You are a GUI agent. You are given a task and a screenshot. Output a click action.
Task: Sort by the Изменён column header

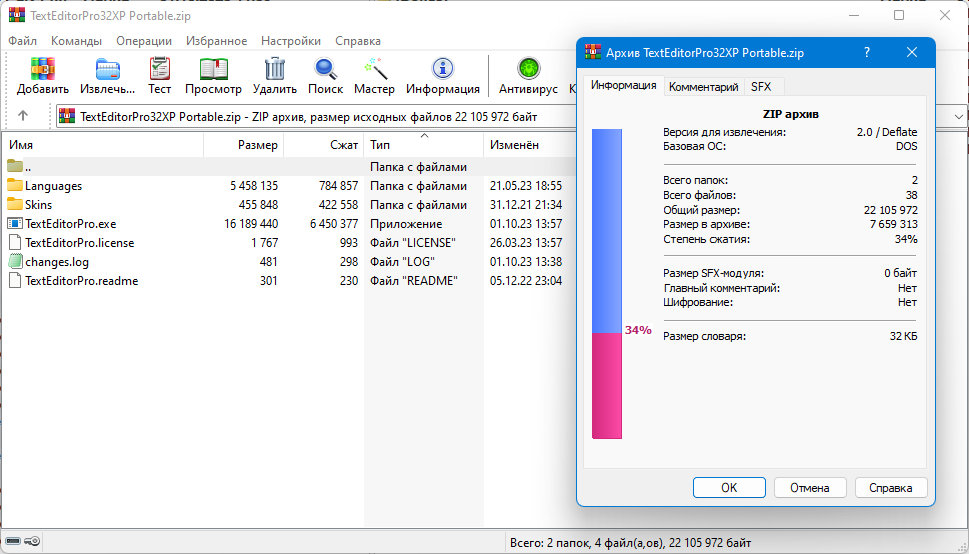[x=530, y=145]
